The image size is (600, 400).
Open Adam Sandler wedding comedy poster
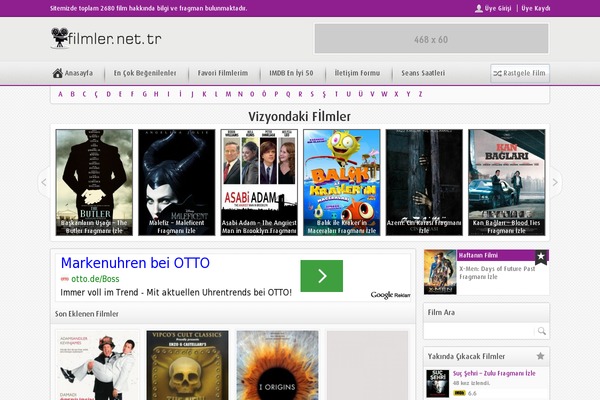[98, 365]
